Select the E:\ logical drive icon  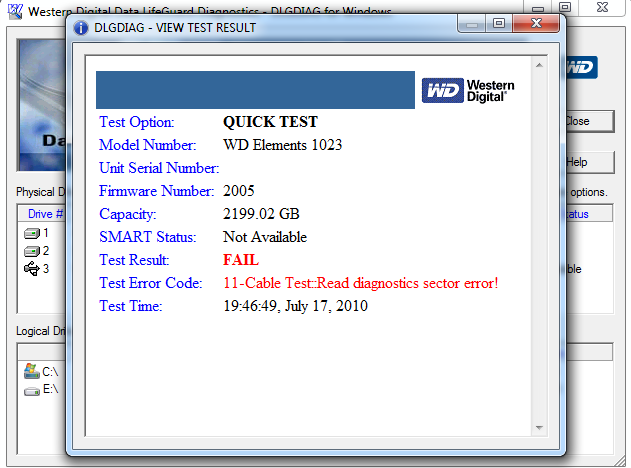tap(32, 390)
